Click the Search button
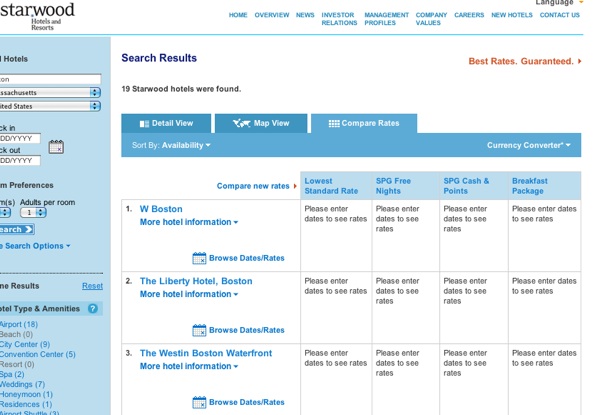The image size is (600, 415). point(17,229)
